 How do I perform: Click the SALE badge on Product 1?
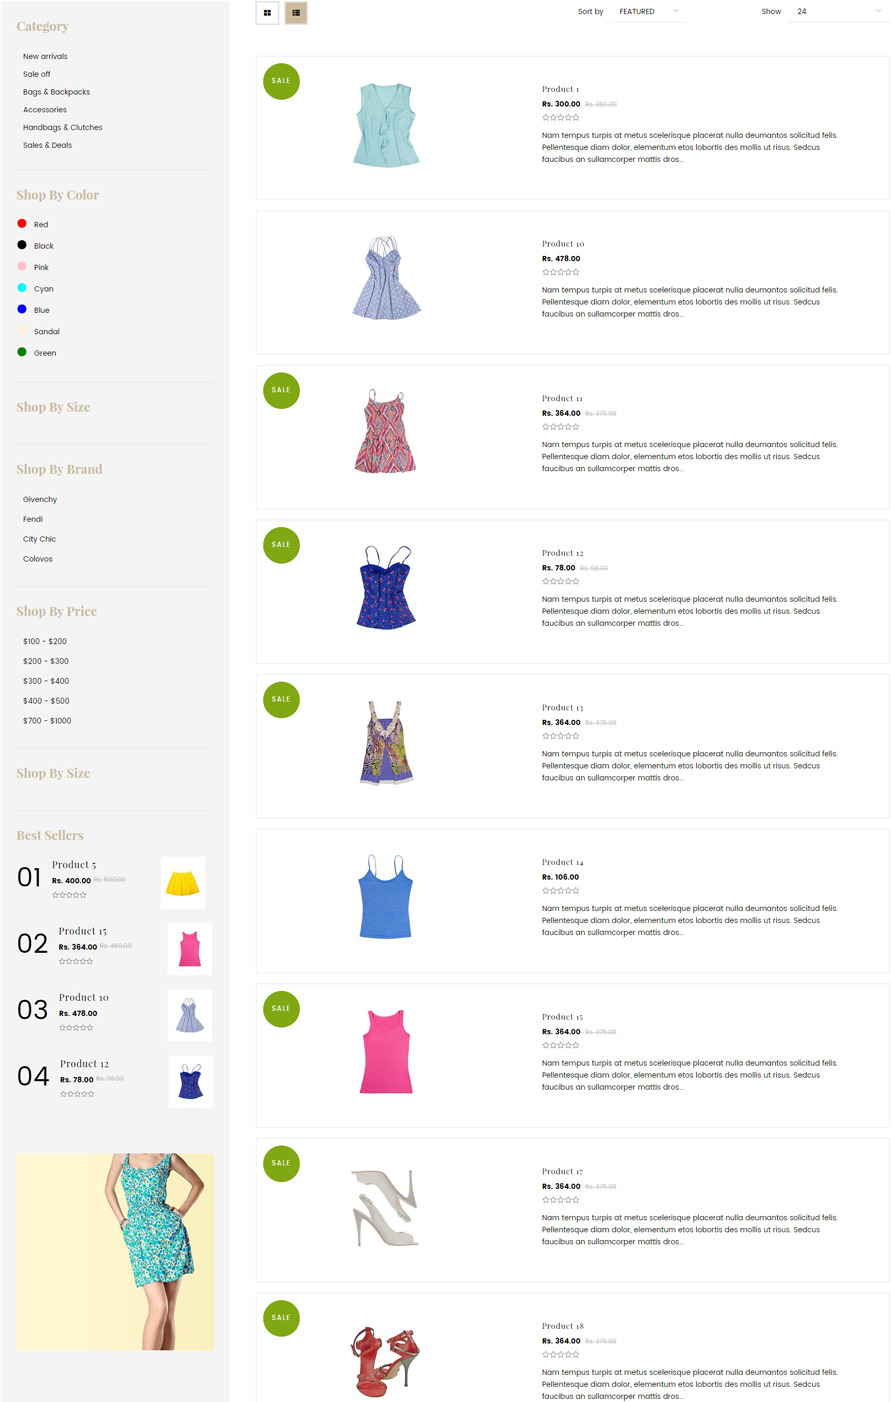click(281, 81)
